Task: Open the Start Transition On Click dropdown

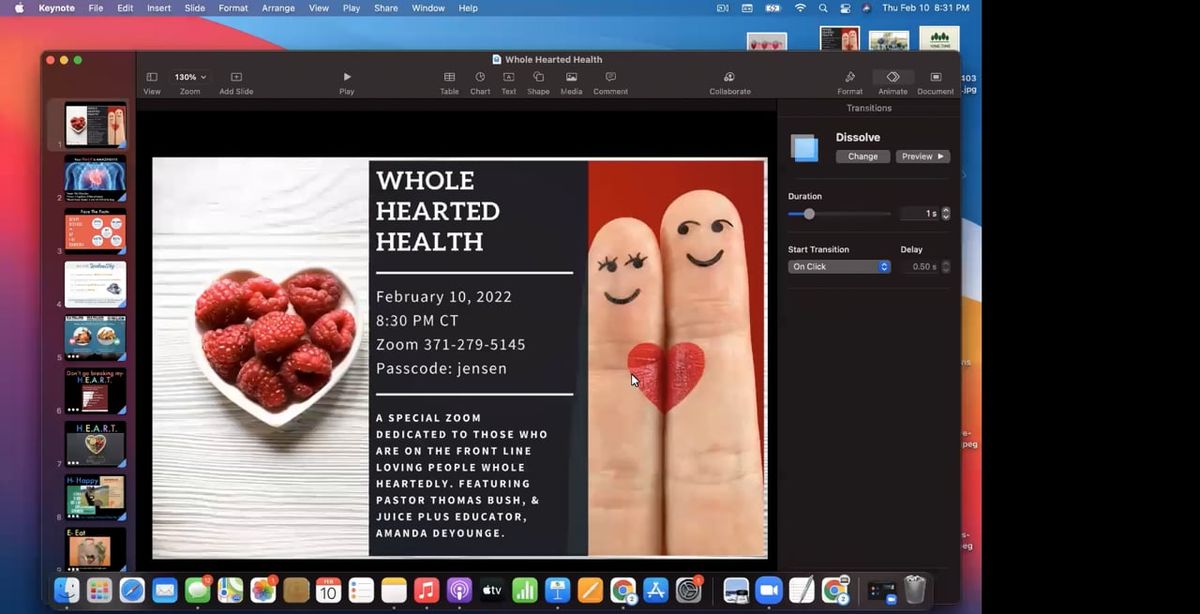Action: (x=839, y=267)
